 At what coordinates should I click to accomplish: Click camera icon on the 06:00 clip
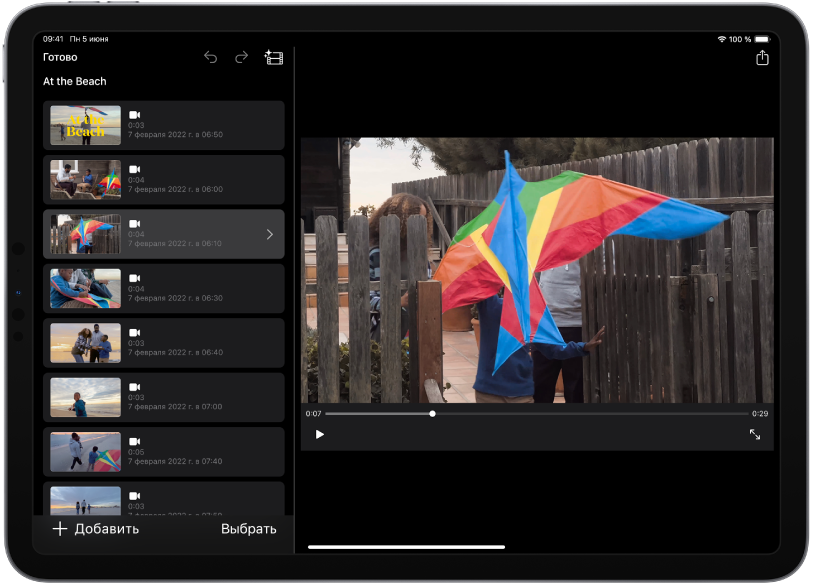coord(135,169)
